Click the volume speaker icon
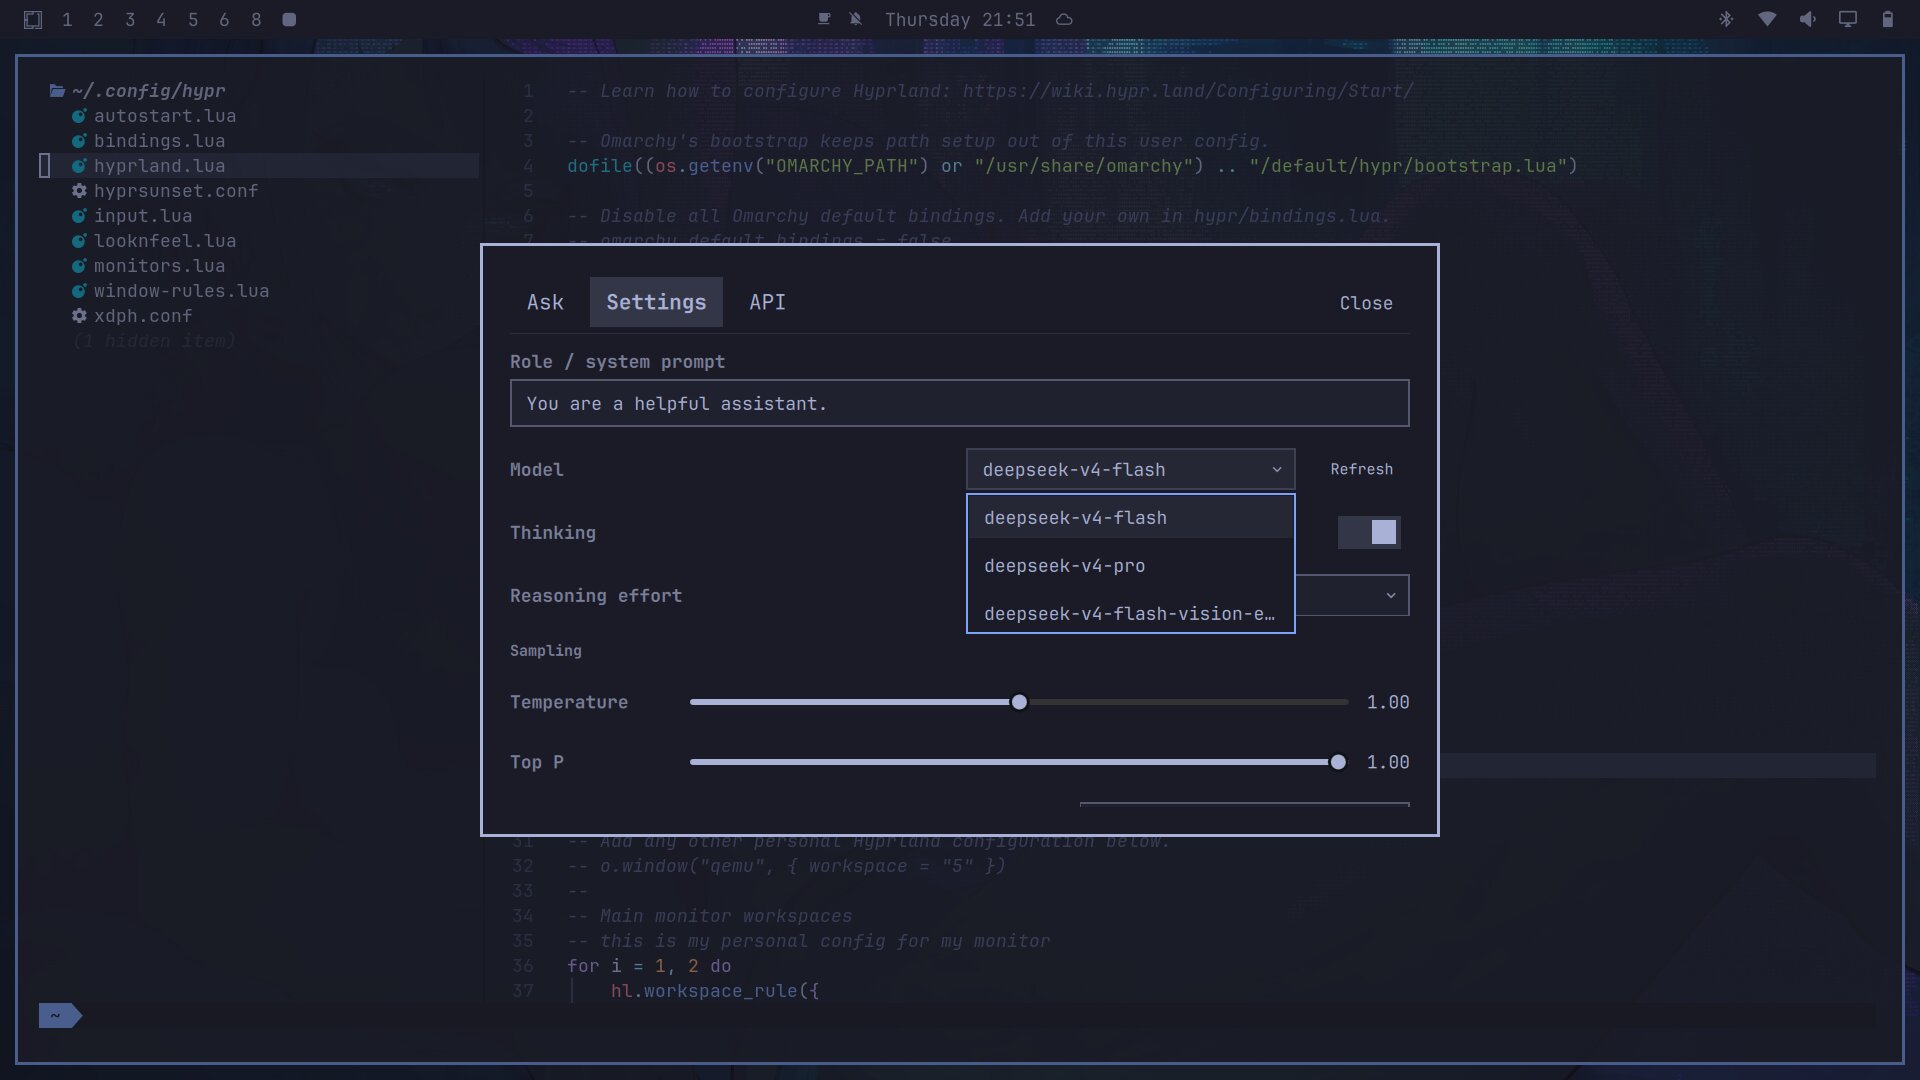 pos(1807,19)
